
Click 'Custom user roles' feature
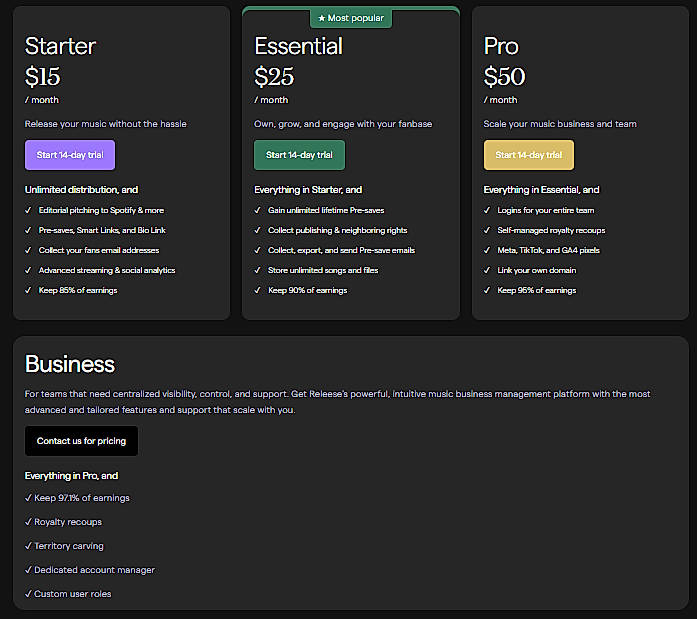tap(72, 594)
